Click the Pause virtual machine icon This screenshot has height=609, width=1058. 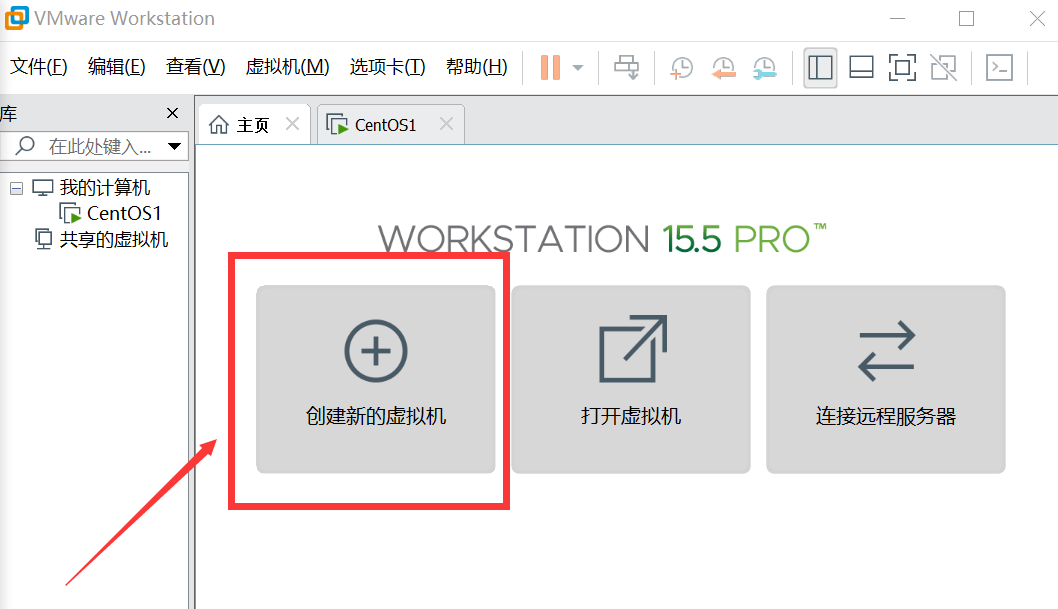pos(550,67)
